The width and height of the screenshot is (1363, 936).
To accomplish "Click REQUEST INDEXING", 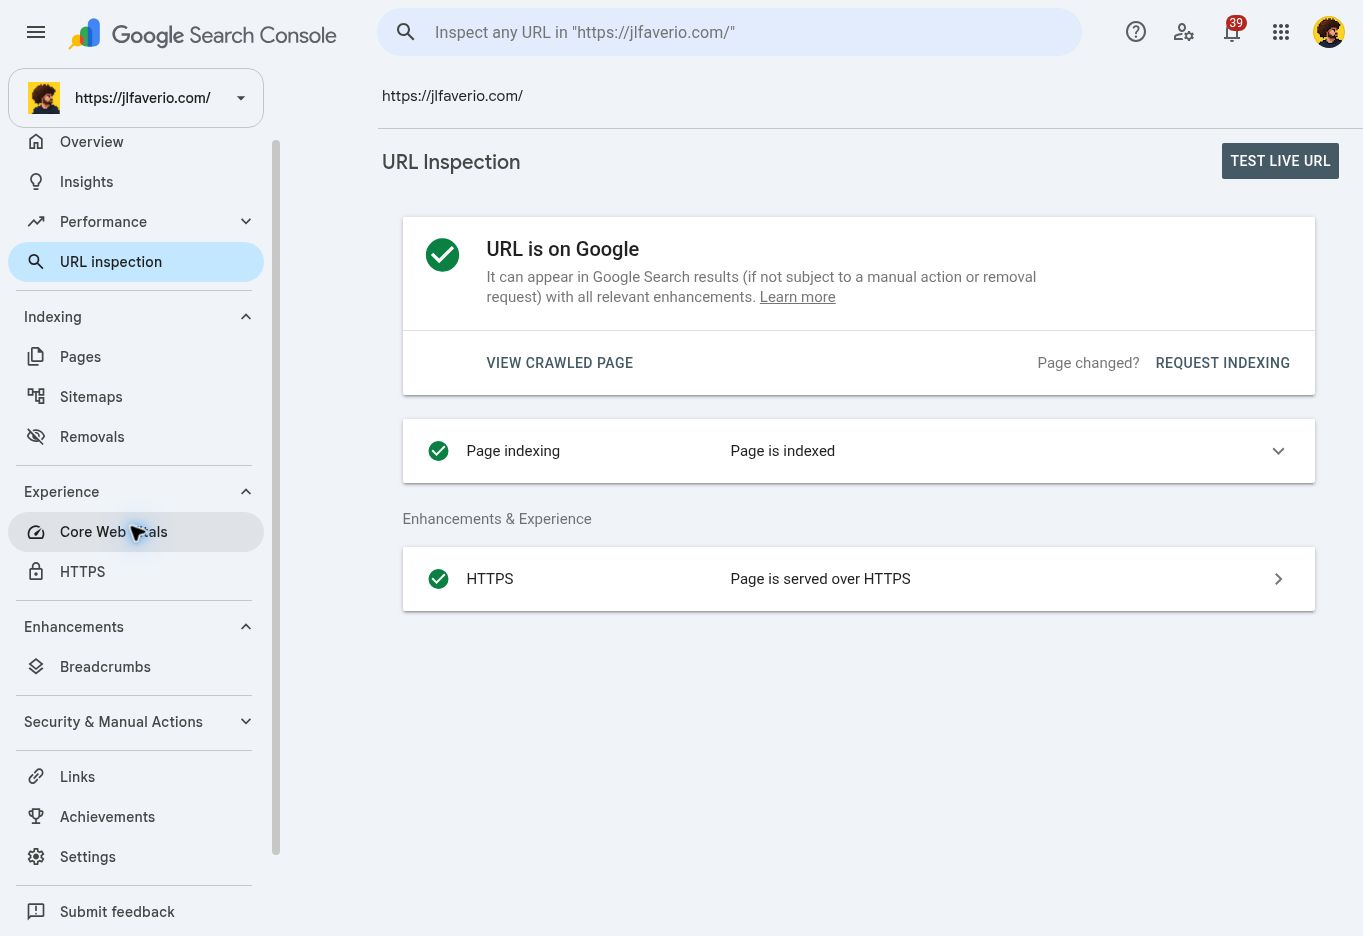I will tap(1222, 363).
